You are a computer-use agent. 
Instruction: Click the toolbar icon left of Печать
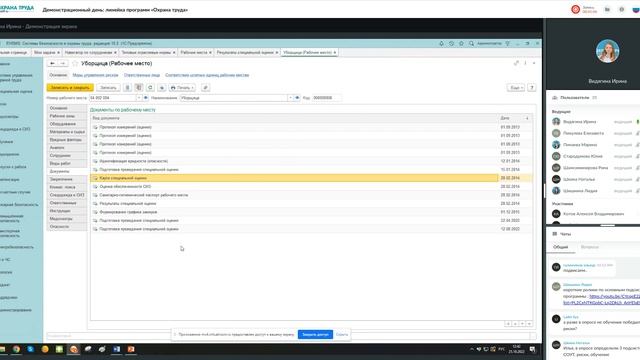coord(162,87)
